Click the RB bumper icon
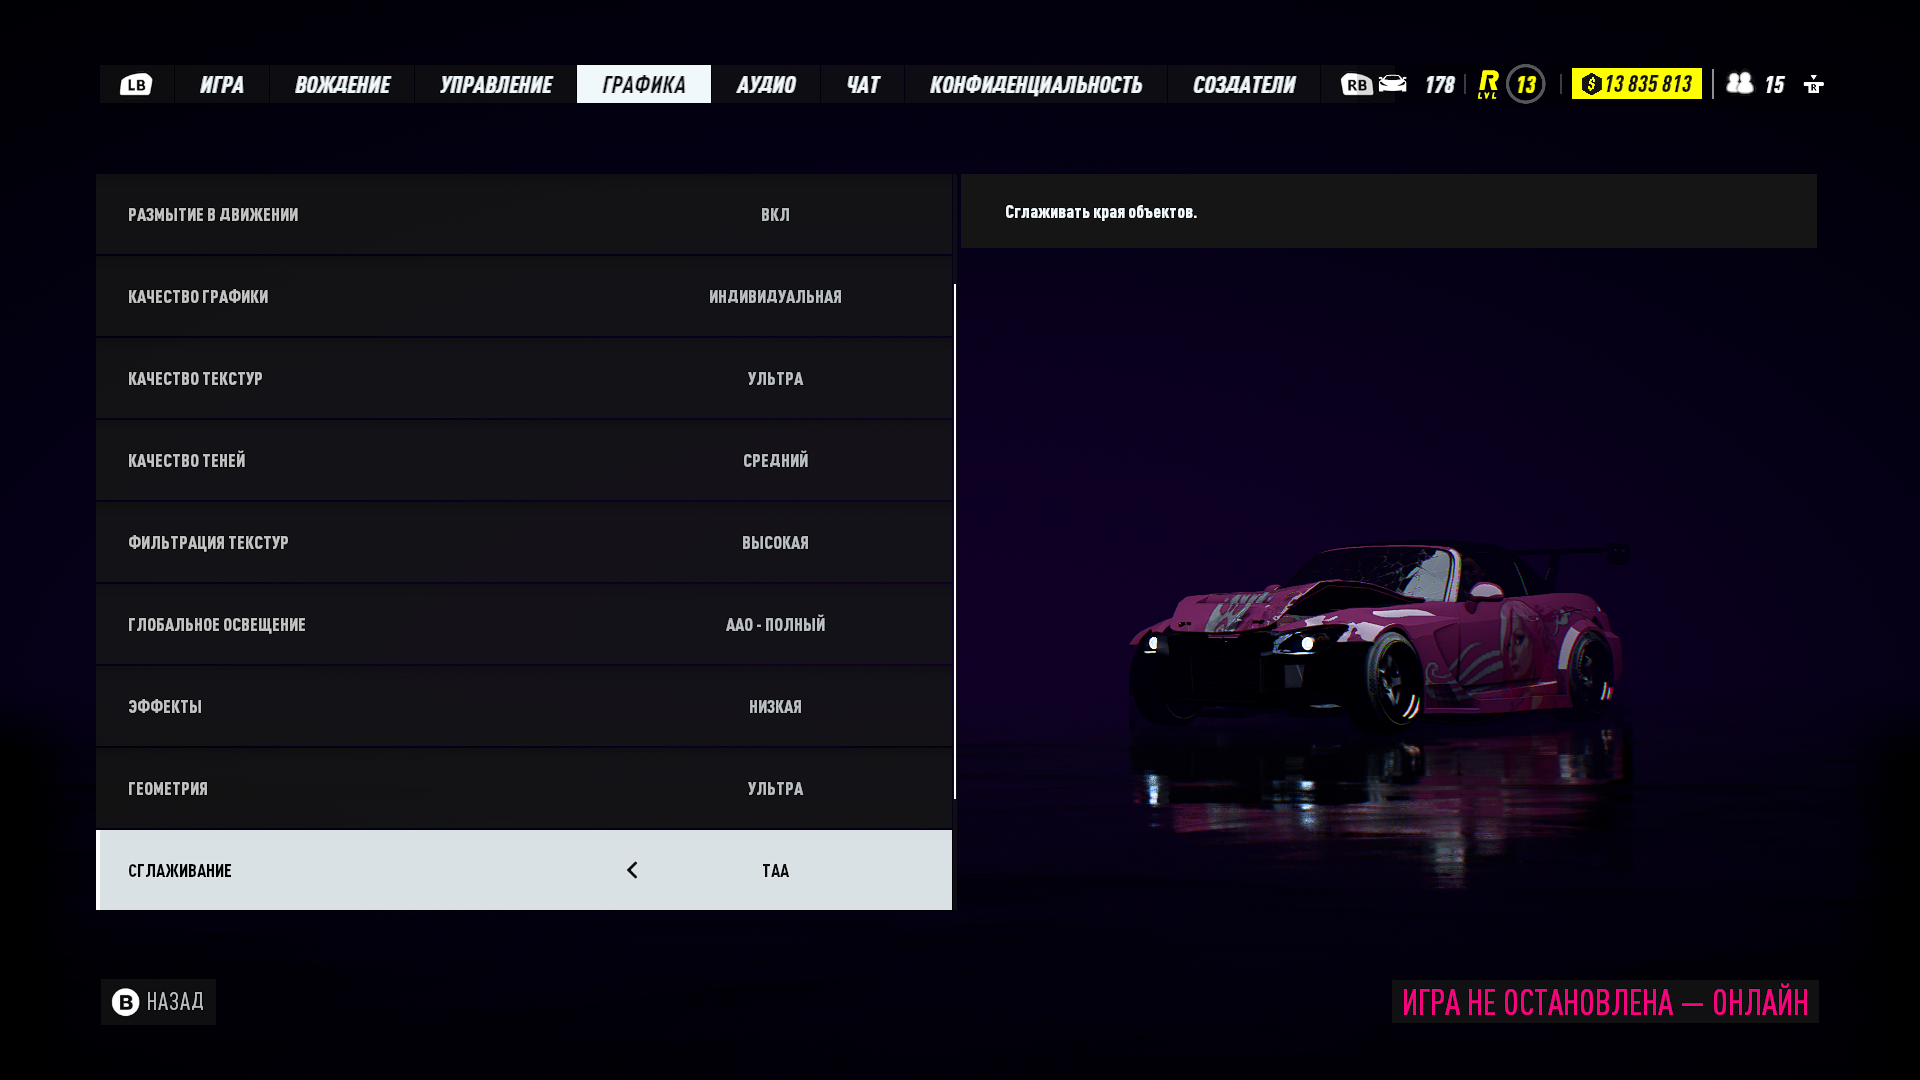Image resolution: width=1920 pixels, height=1080 pixels. pyautogui.click(x=1356, y=84)
